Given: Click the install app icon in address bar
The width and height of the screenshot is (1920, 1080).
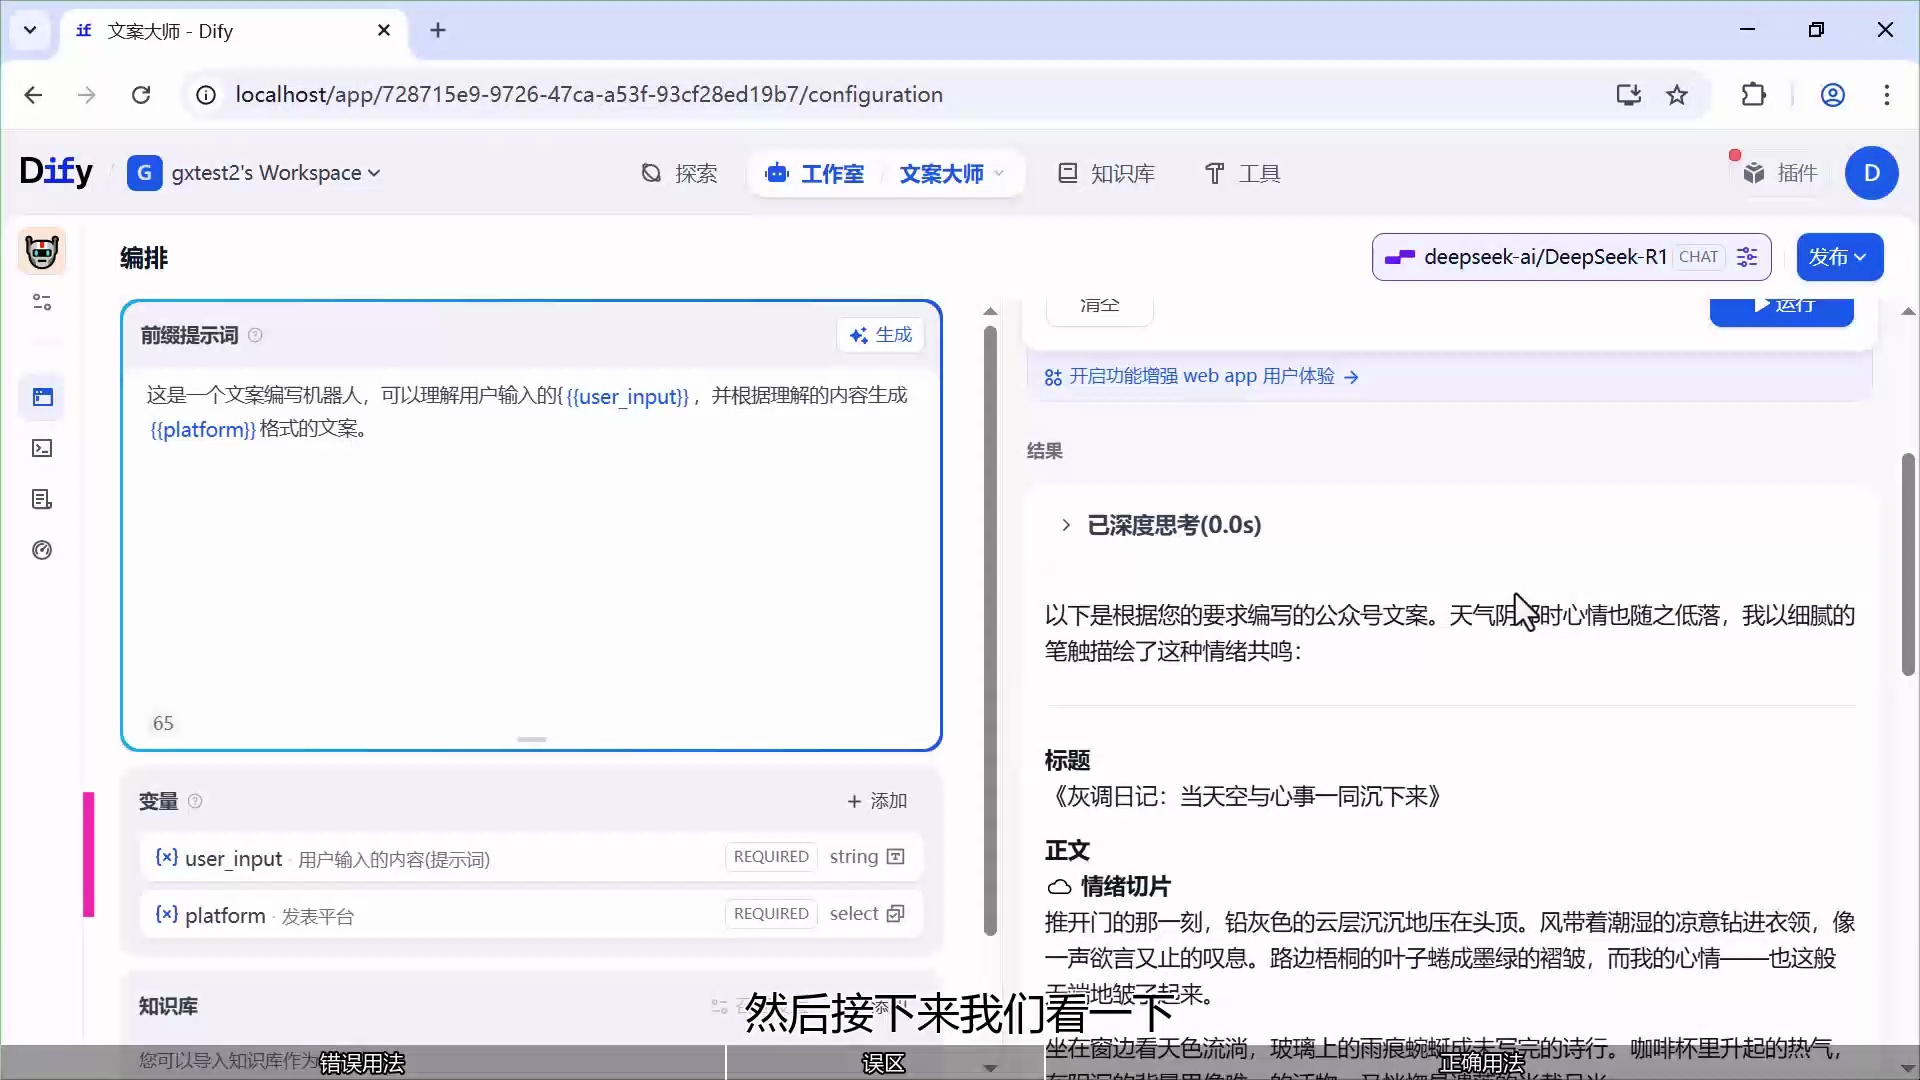Looking at the screenshot, I should click(1629, 95).
